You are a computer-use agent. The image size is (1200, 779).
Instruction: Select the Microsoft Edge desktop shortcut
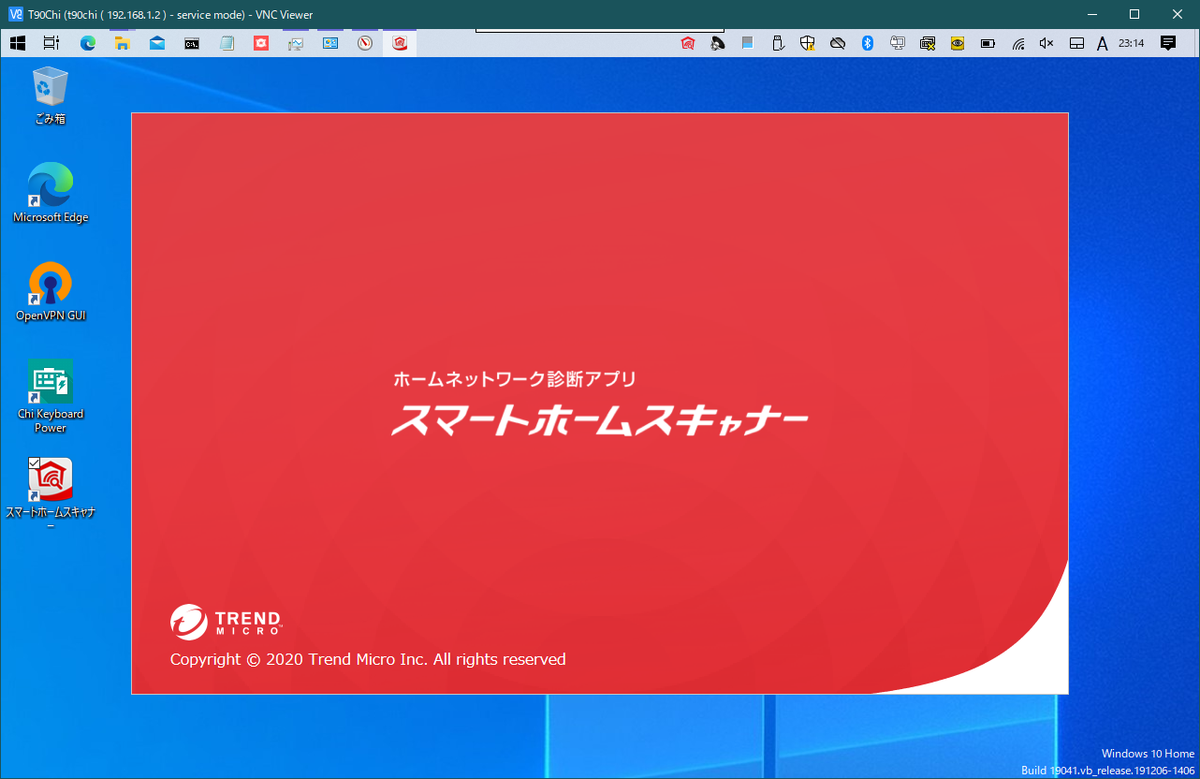(x=50, y=193)
